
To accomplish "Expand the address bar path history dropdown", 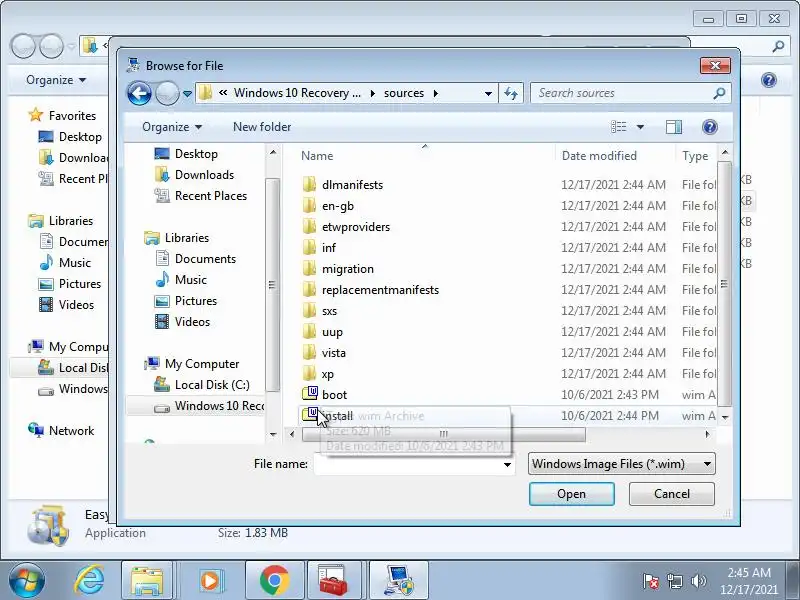I will [488, 93].
